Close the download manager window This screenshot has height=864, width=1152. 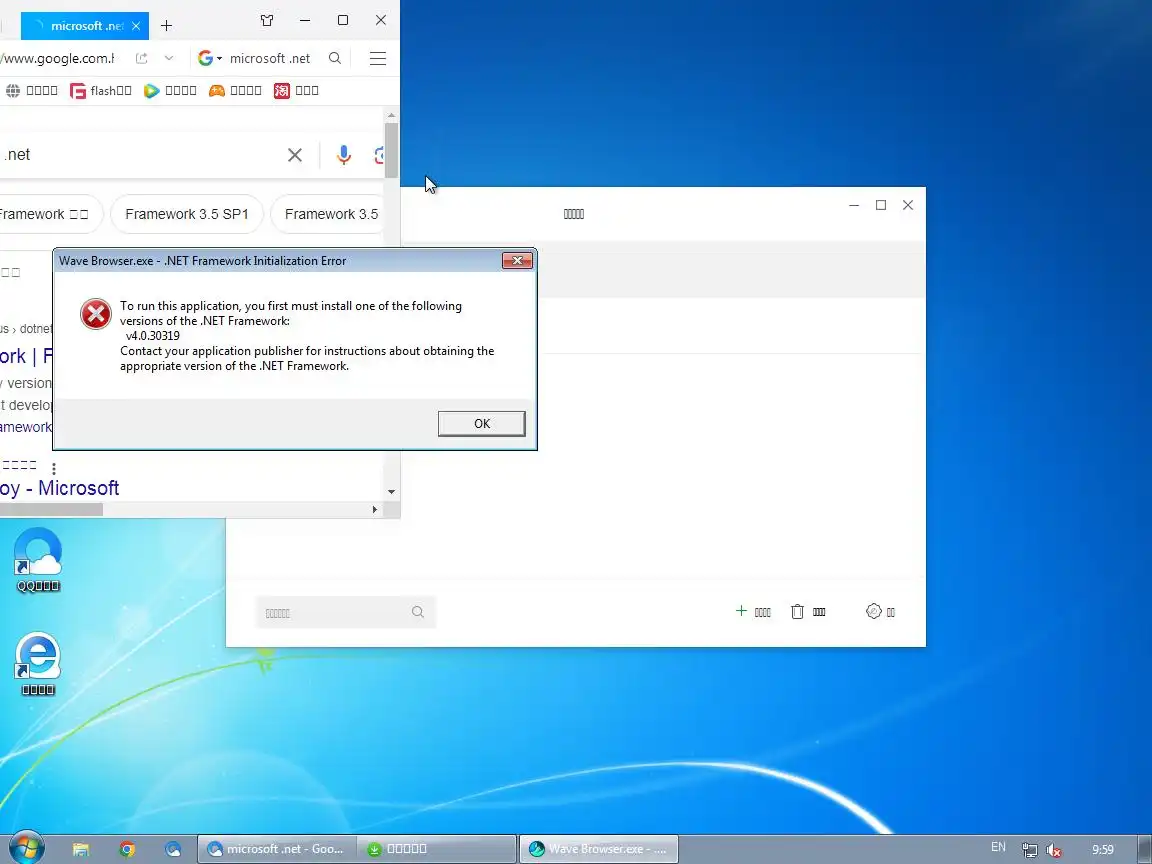click(908, 205)
